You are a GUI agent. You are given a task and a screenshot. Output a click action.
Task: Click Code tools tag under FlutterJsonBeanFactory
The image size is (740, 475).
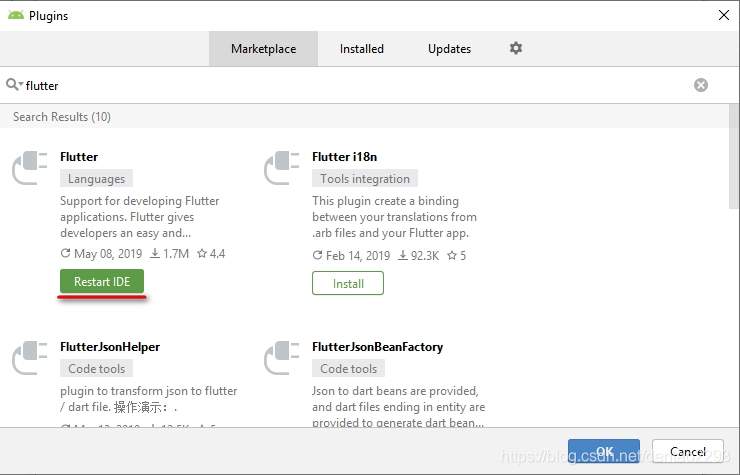[348, 368]
